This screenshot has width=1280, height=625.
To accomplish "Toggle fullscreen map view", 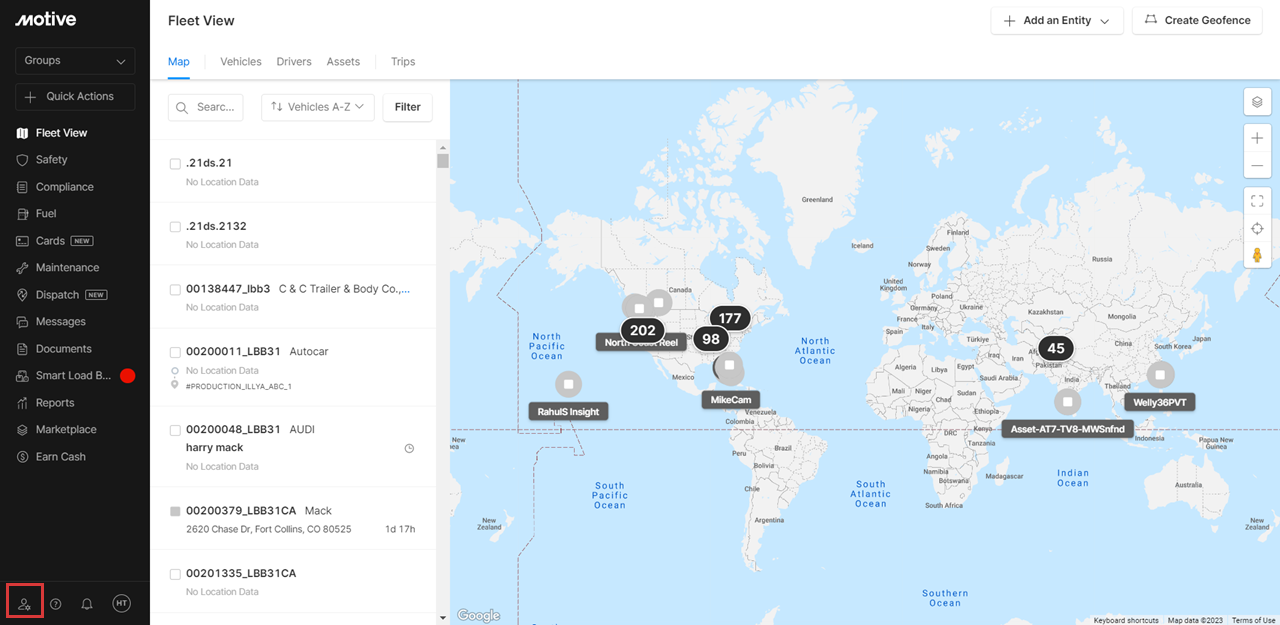I will coord(1258,201).
